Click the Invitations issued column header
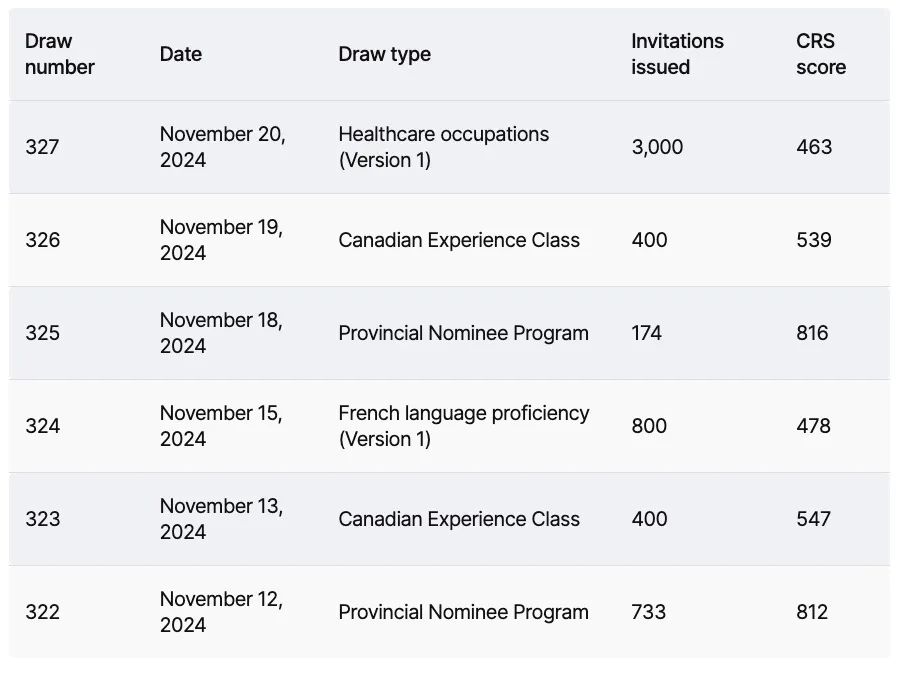Viewport: 902px width, 676px height. coord(677,54)
